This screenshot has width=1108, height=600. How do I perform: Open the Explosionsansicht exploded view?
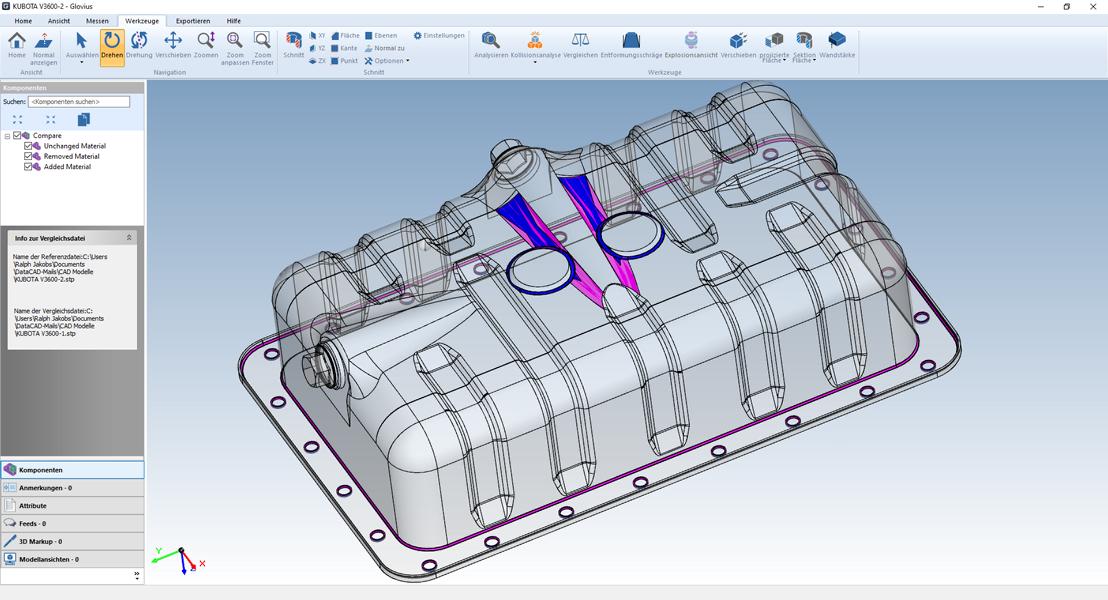click(691, 46)
